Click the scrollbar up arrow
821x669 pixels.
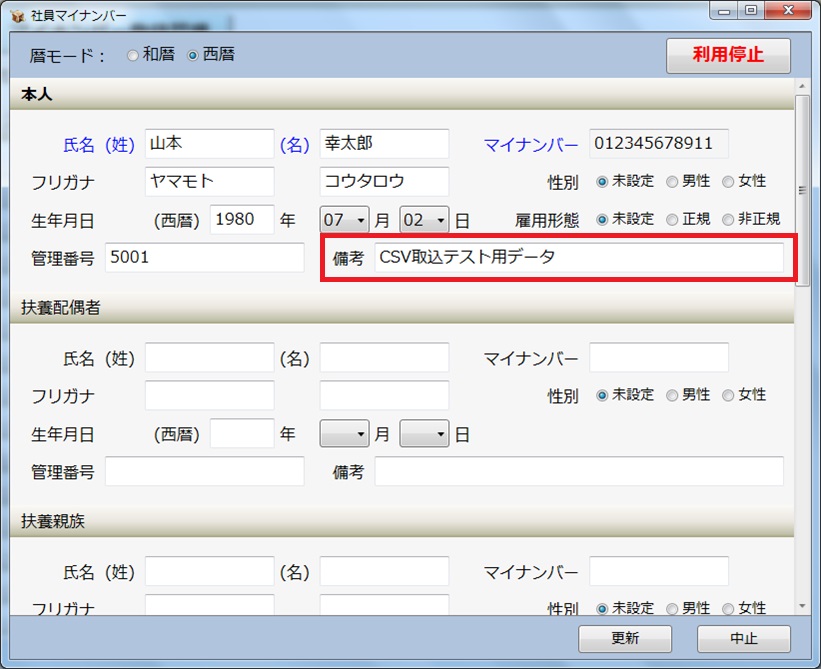[802, 86]
